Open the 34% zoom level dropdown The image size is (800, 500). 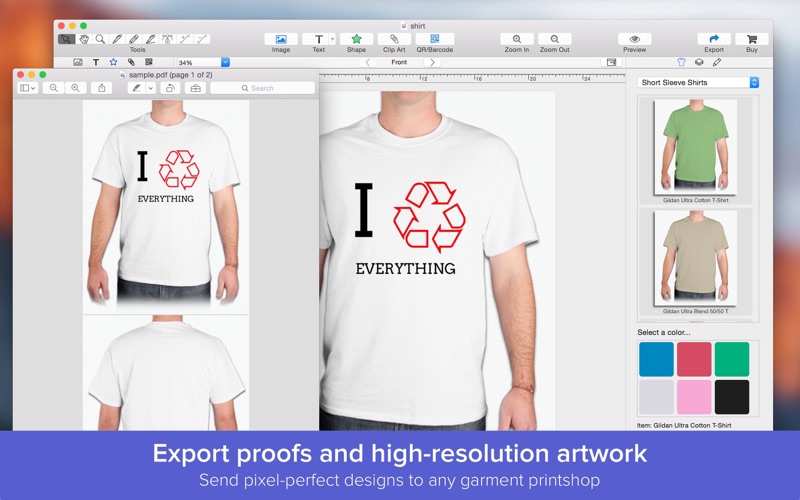pyautogui.click(x=226, y=62)
